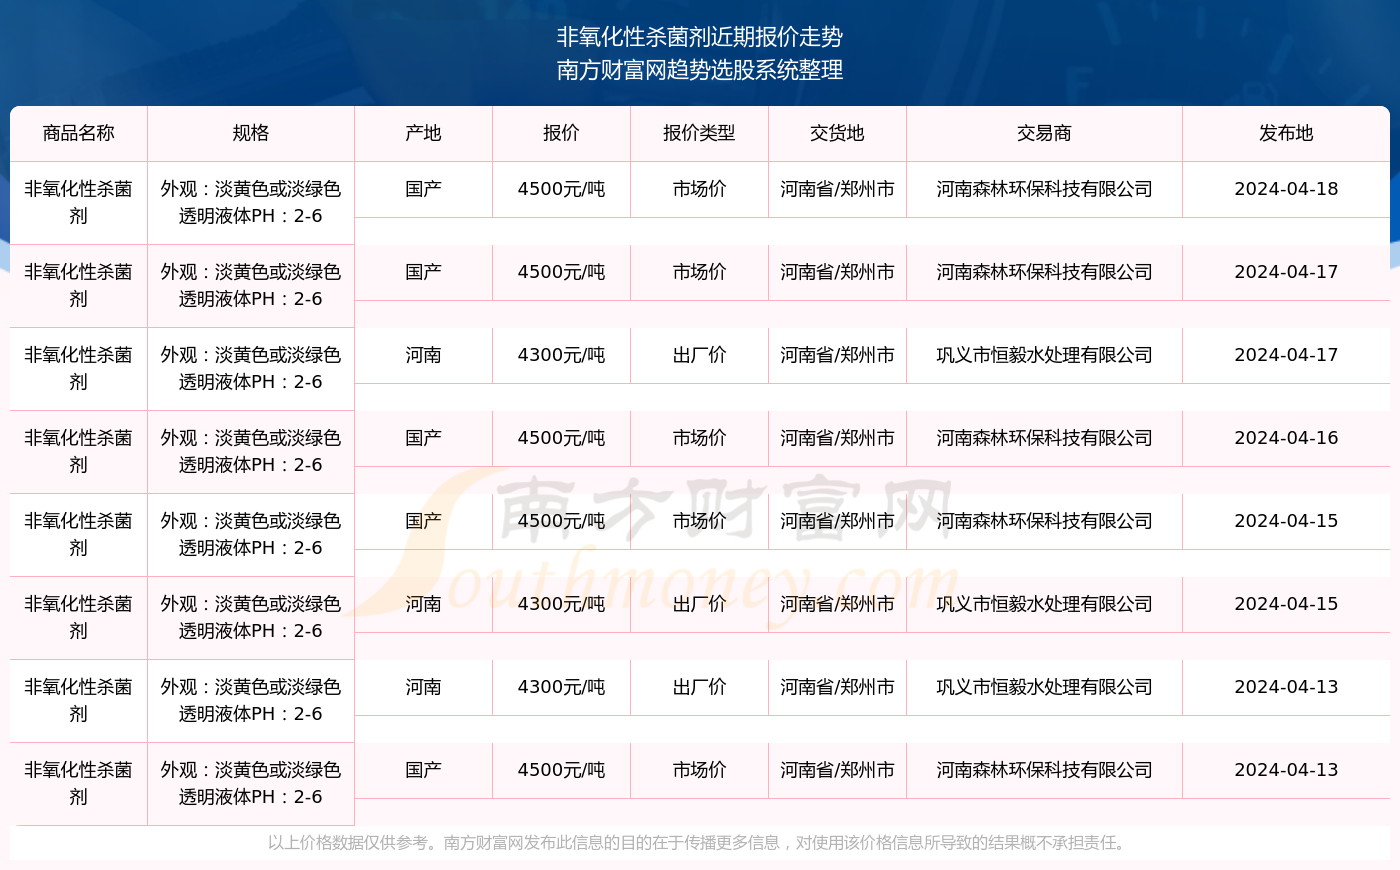Screen dimensions: 1400x870
Task: Click the 商品名称 column header
Action: (78, 133)
